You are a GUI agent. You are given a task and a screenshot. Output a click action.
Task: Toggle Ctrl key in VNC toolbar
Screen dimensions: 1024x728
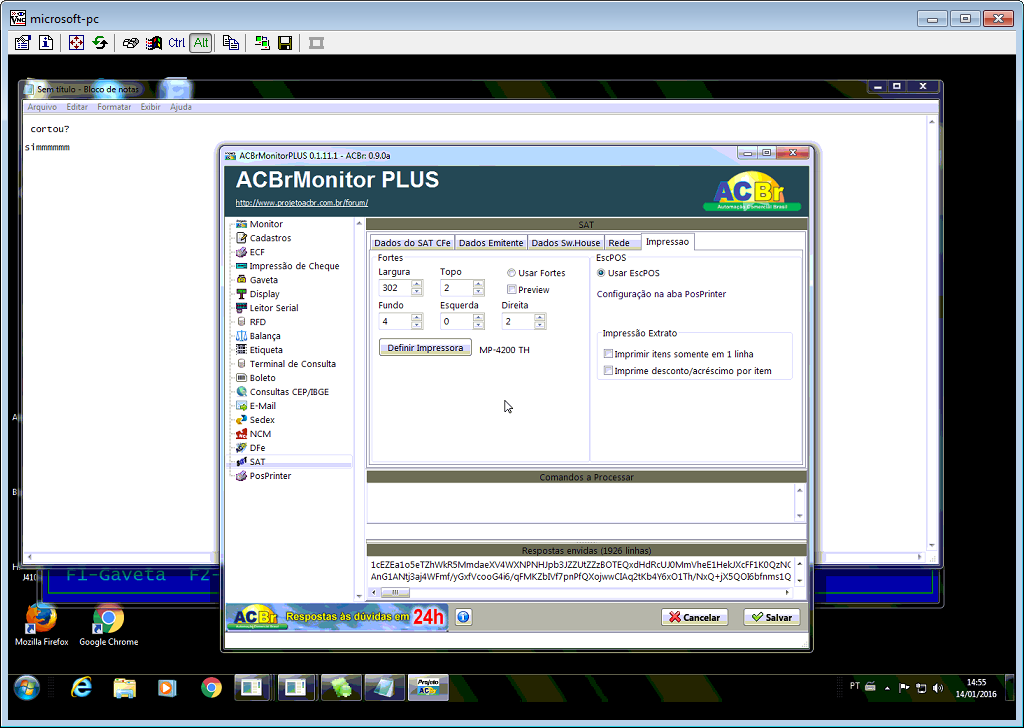pos(176,43)
